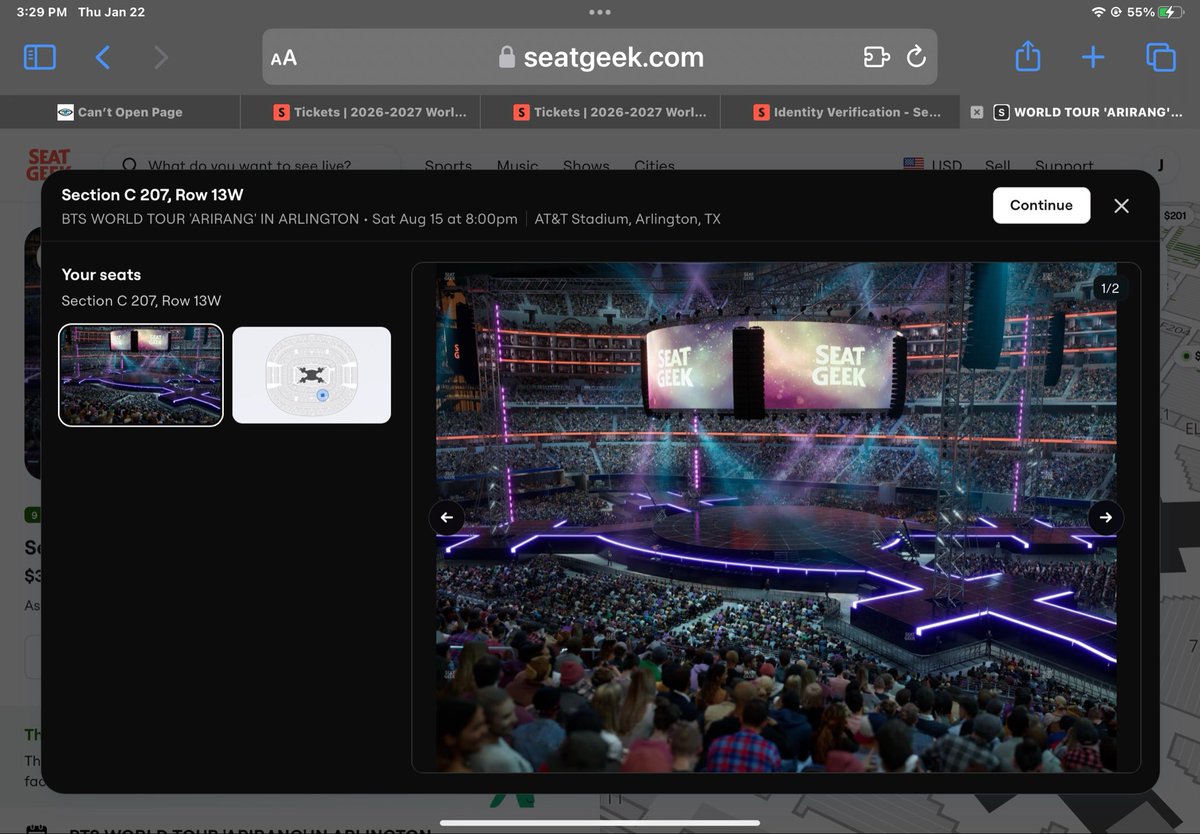
Task: Click the SeatGeek logo in the header
Action: click(49, 165)
